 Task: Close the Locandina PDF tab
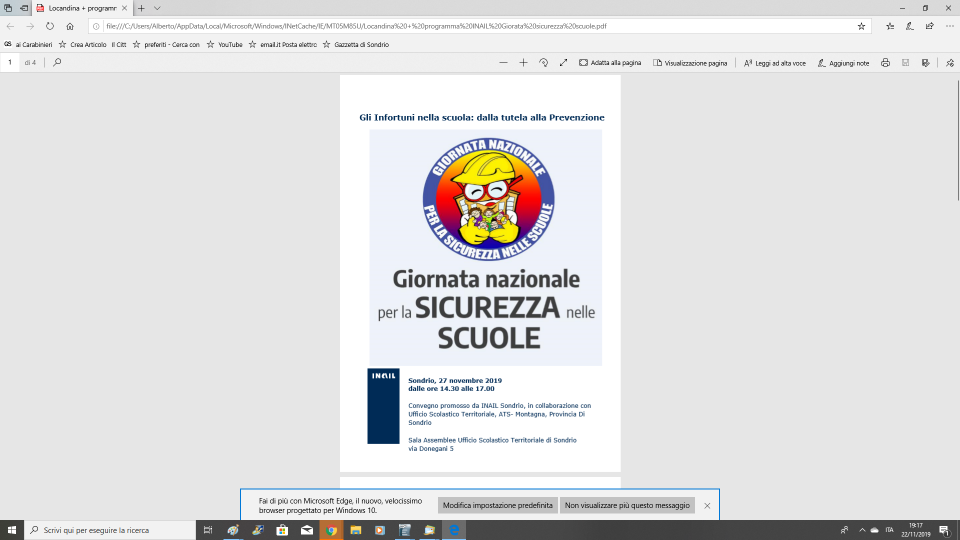124,8
